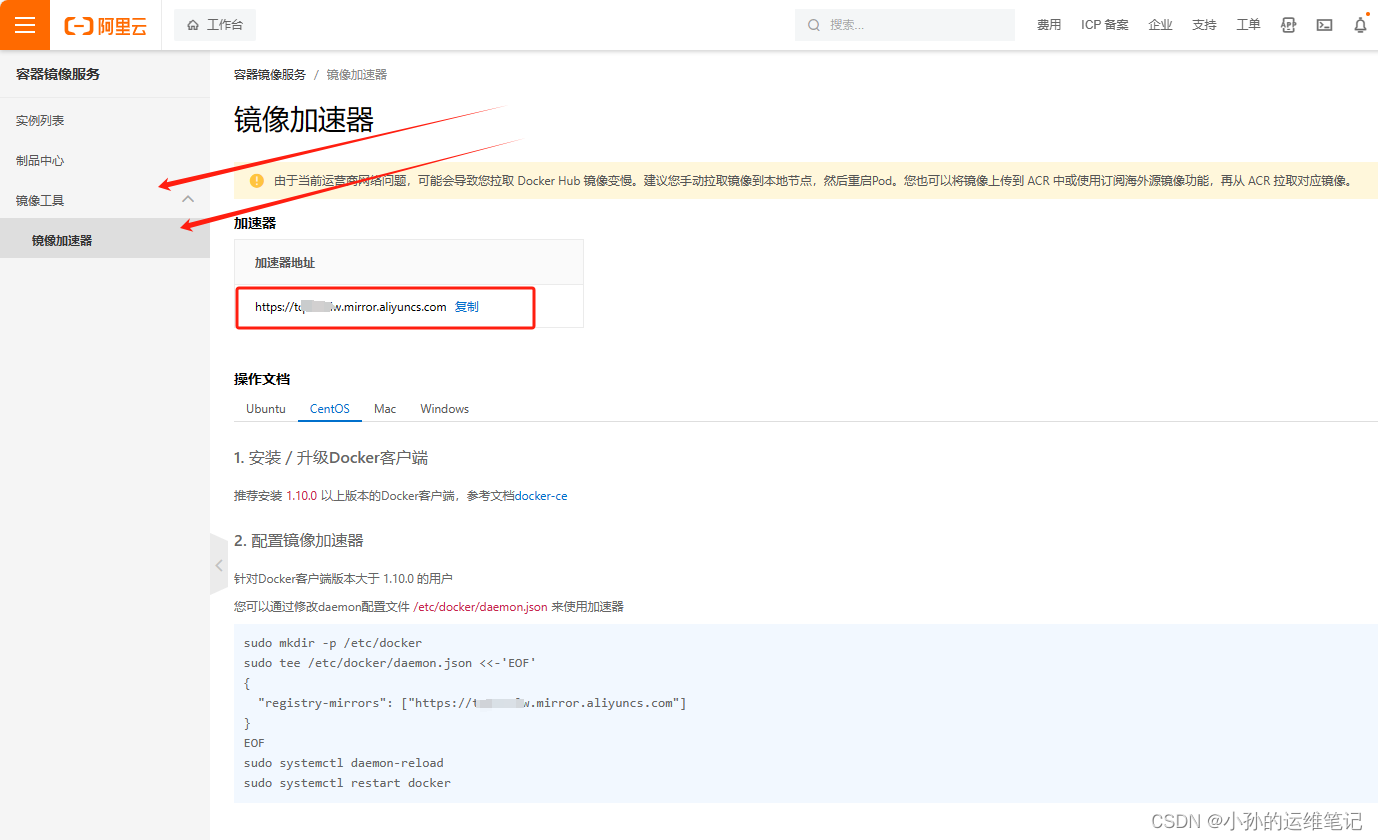Focus the top search box
The height and width of the screenshot is (840, 1378).
click(905, 25)
